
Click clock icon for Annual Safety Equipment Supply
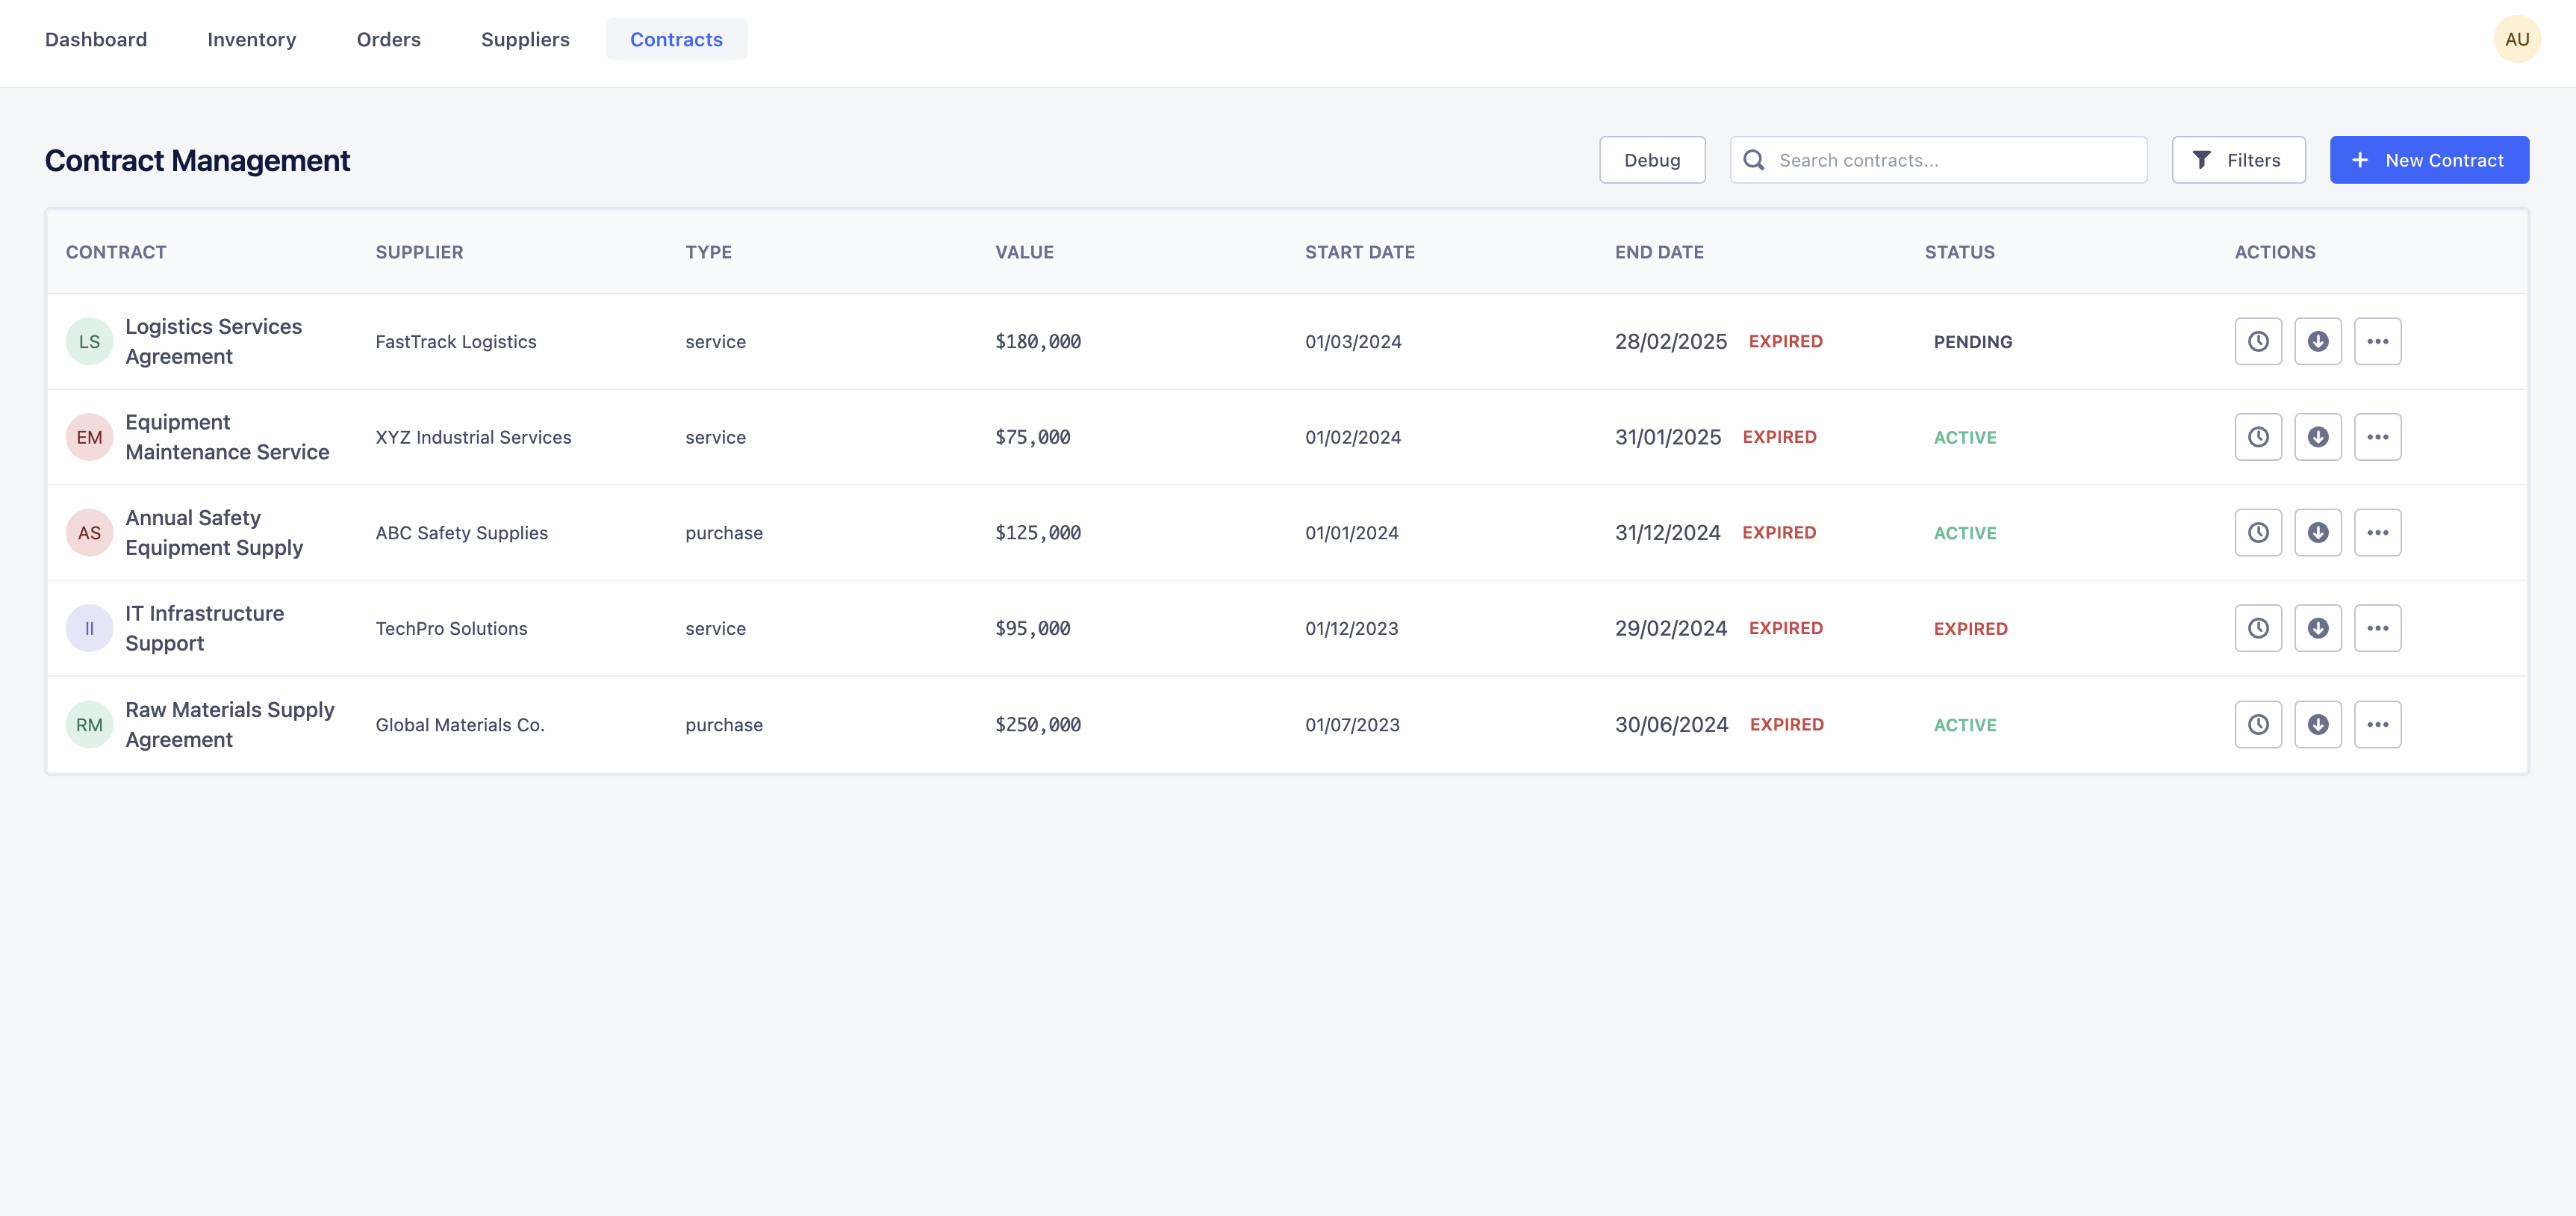tap(2258, 533)
